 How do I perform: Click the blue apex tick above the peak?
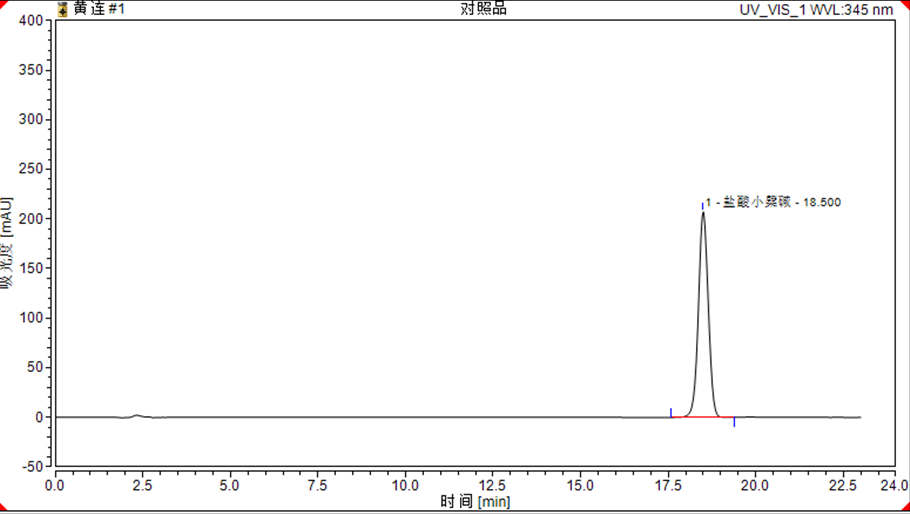click(702, 205)
